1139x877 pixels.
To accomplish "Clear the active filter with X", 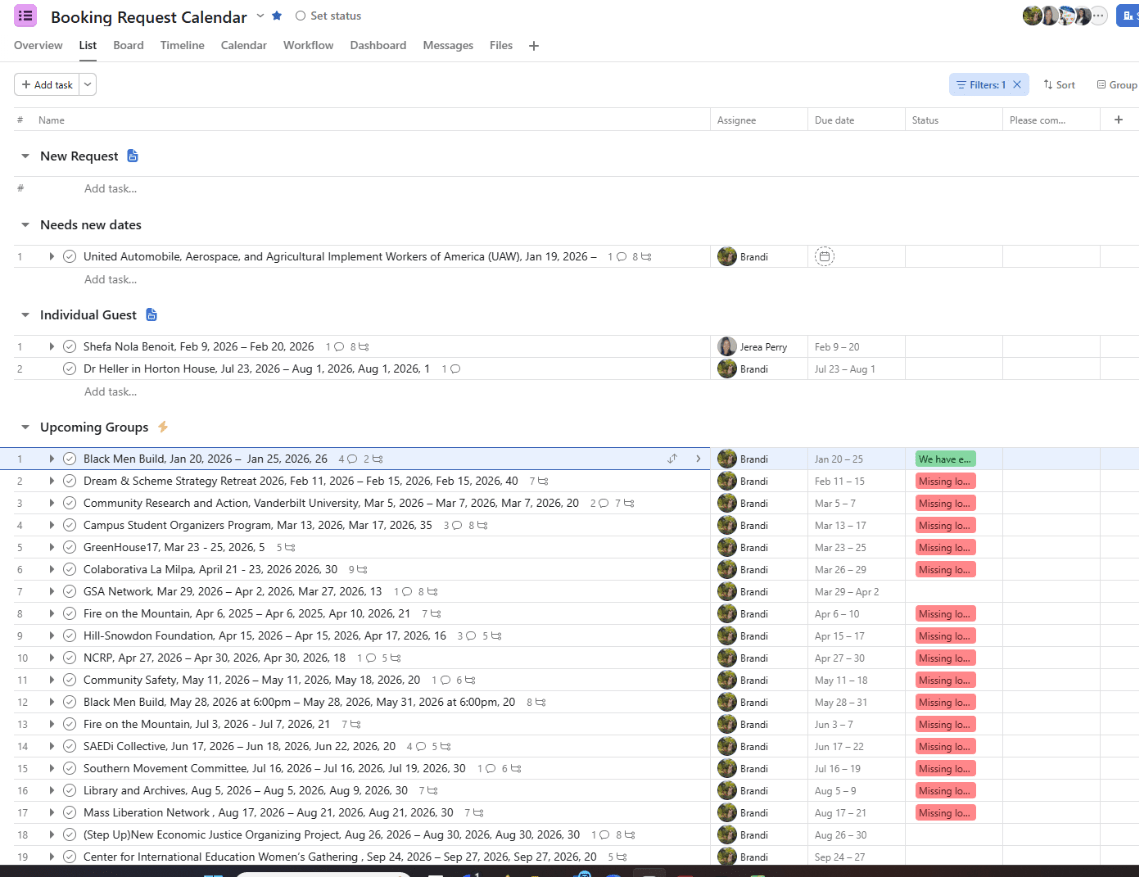I will [x=1017, y=84].
